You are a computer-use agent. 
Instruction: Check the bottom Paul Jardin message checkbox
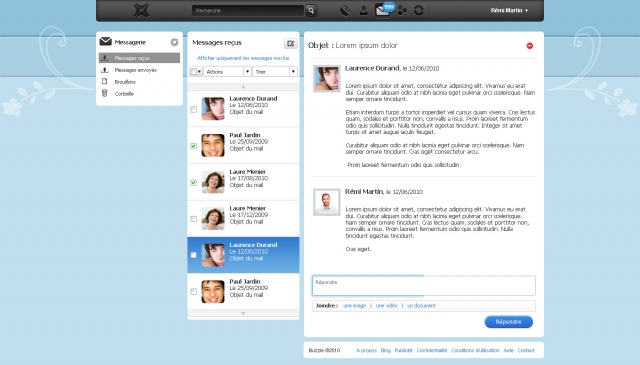pos(193,292)
